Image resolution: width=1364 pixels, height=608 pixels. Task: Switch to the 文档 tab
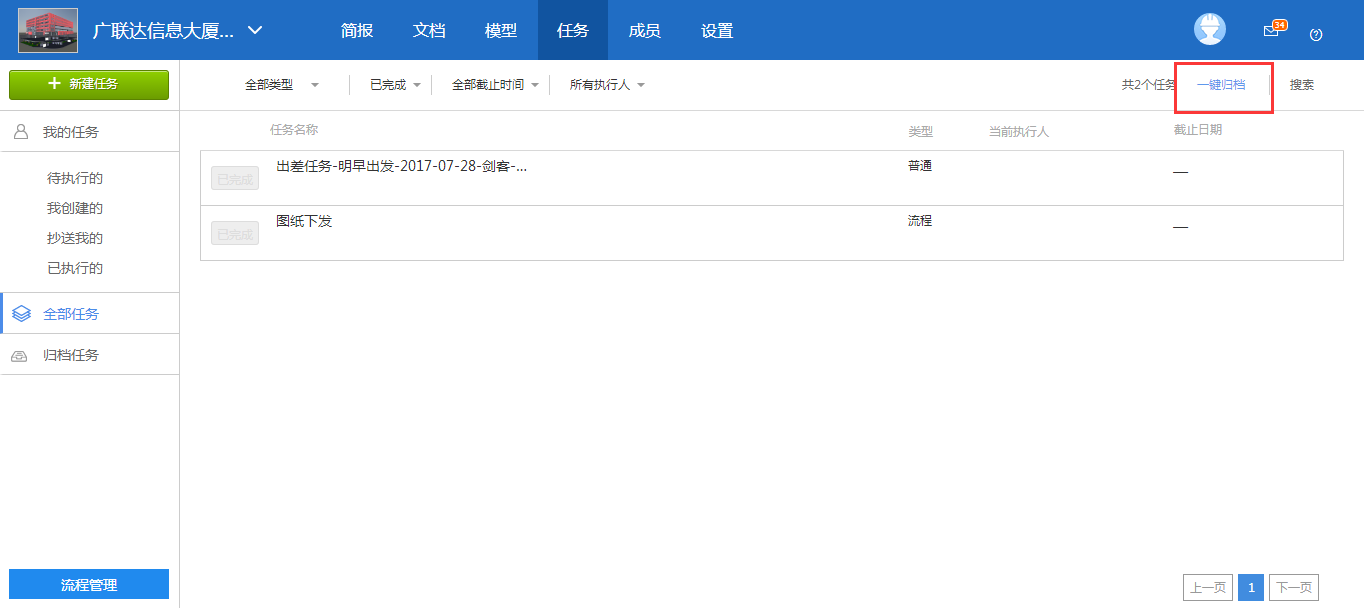[429, 30]
